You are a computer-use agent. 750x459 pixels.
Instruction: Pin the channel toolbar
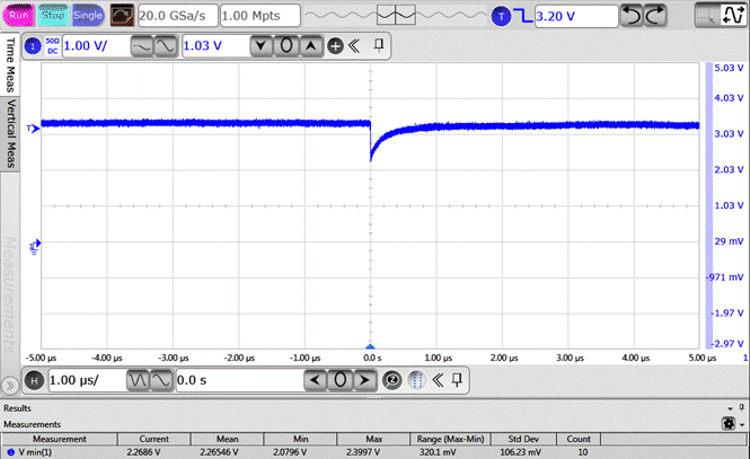(x=379, y=45)
